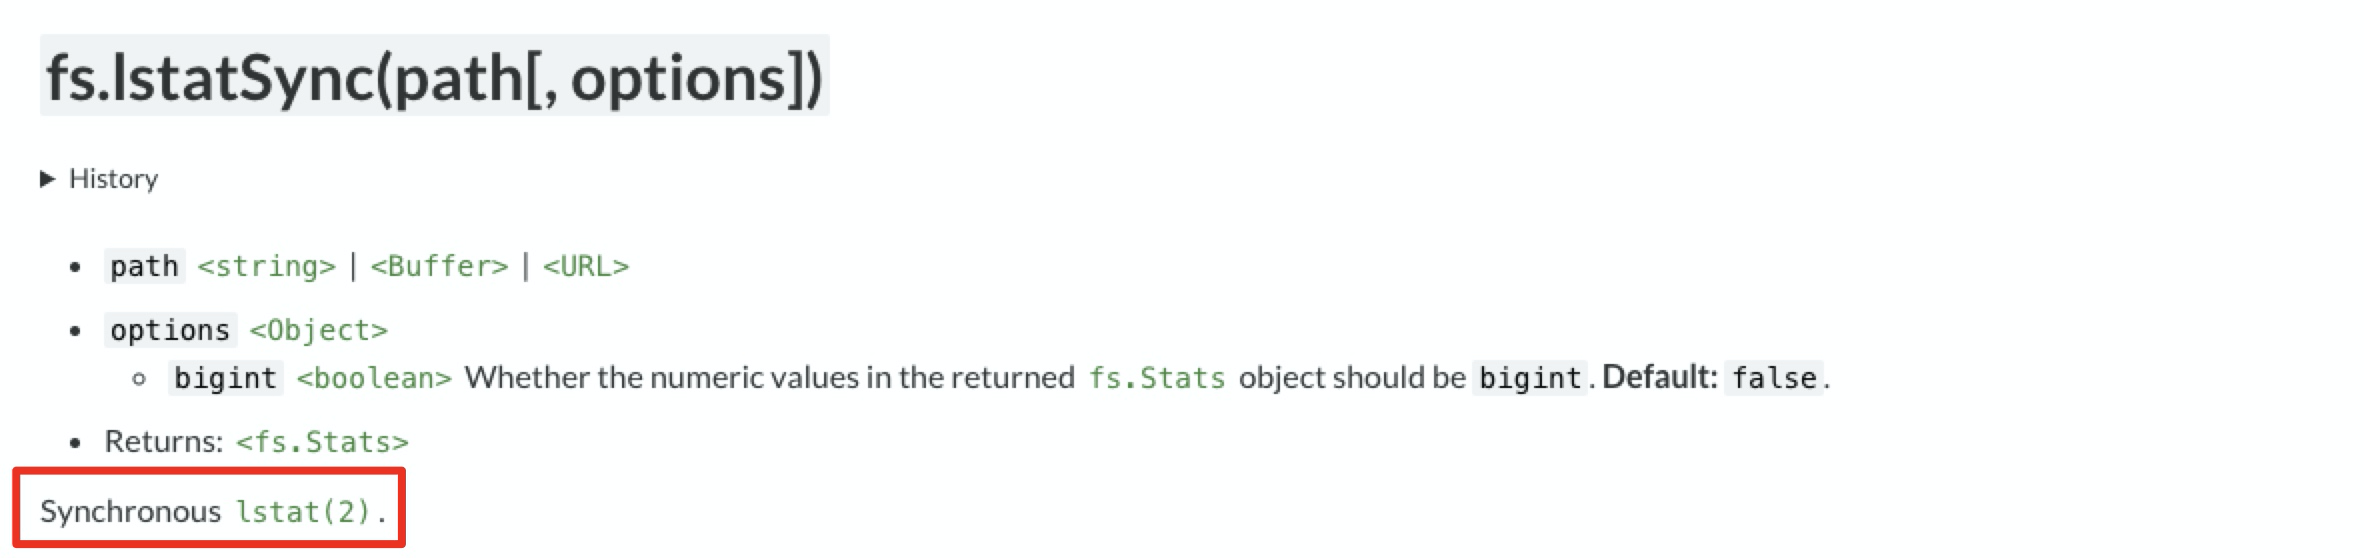Click the path parameter code label
The width and height of the screenshot is (2364, 558).
pos(144,266)
